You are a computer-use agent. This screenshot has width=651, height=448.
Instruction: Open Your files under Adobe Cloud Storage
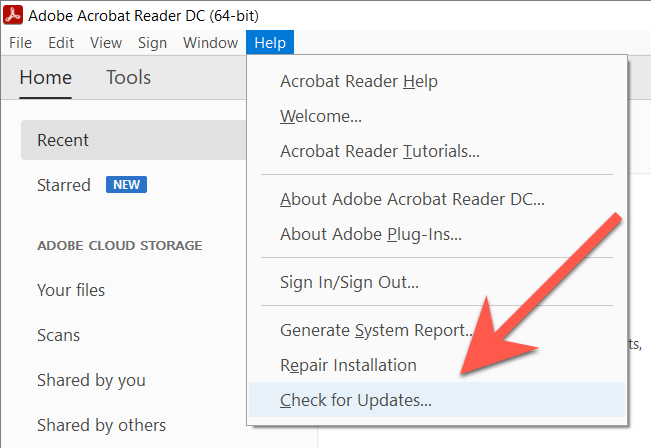pos(71,290)
